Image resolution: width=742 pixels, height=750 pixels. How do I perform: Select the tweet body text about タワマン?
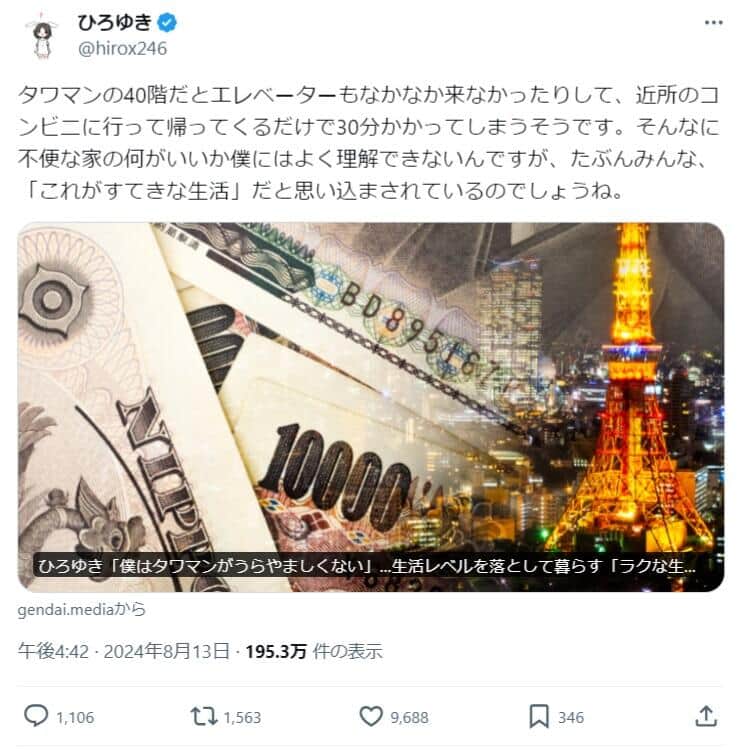(x=369, y=143)
